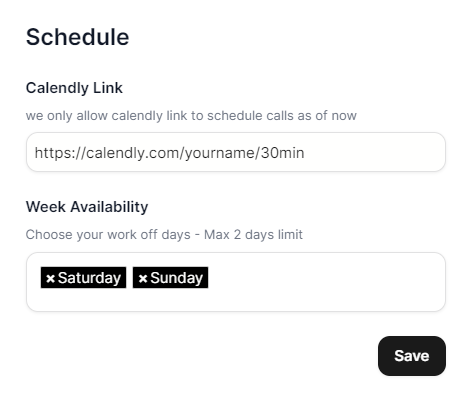Open the Week Availability days dropdown
Viewport: 474px width, 402px height.
pyautogui.click(x=236, y=282)
